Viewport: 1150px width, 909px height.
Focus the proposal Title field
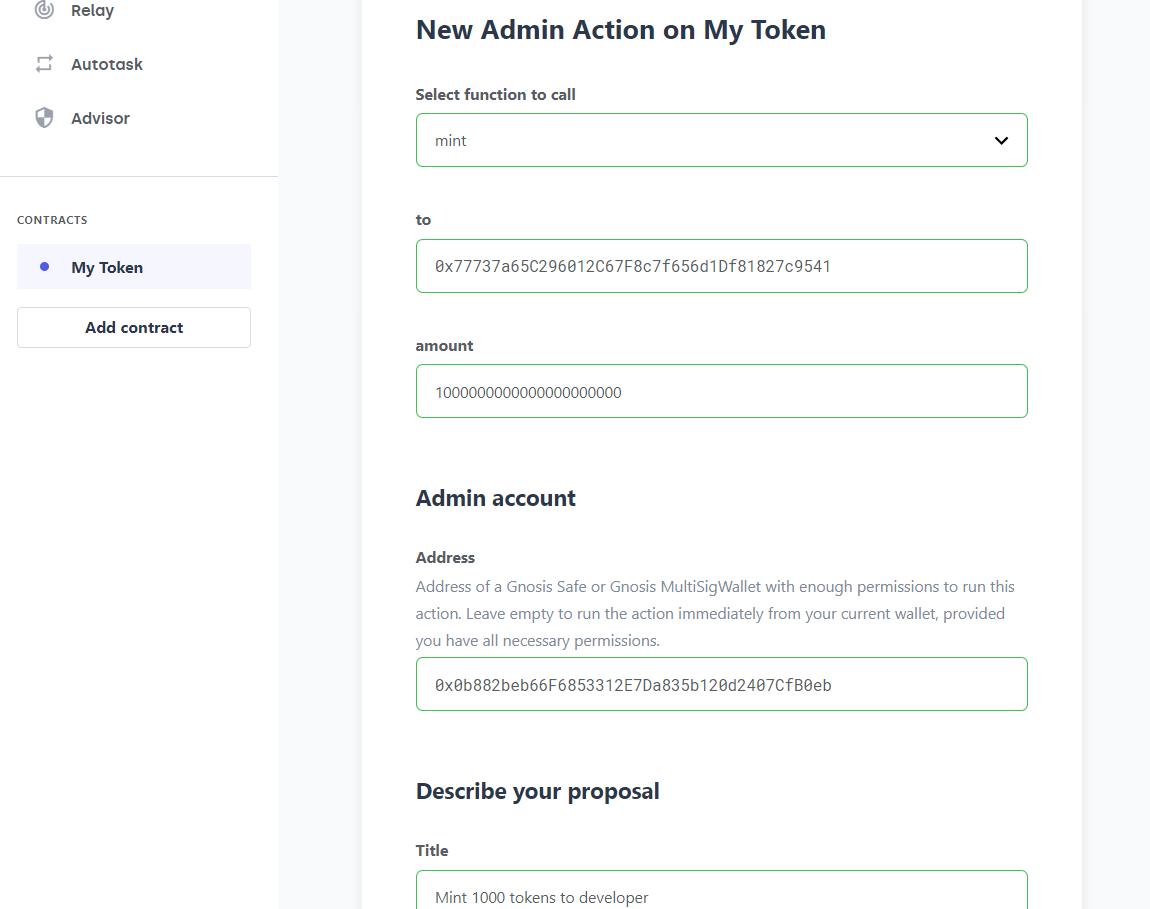tap(720, 893)
